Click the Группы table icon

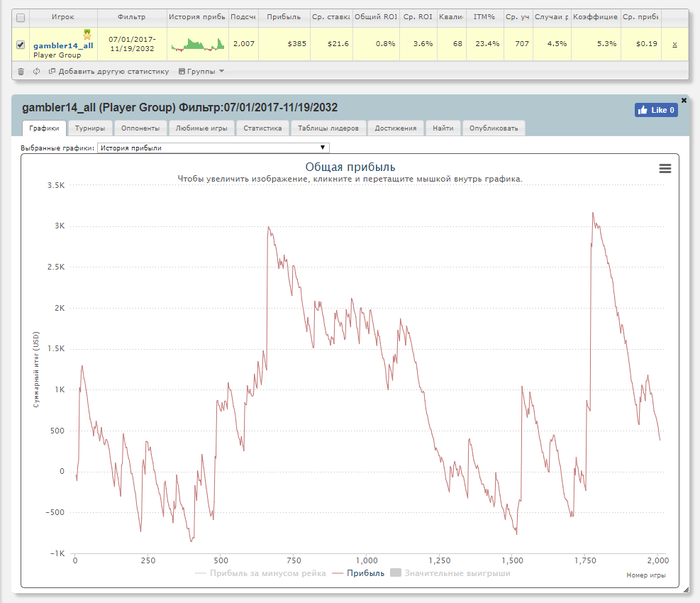182,71
